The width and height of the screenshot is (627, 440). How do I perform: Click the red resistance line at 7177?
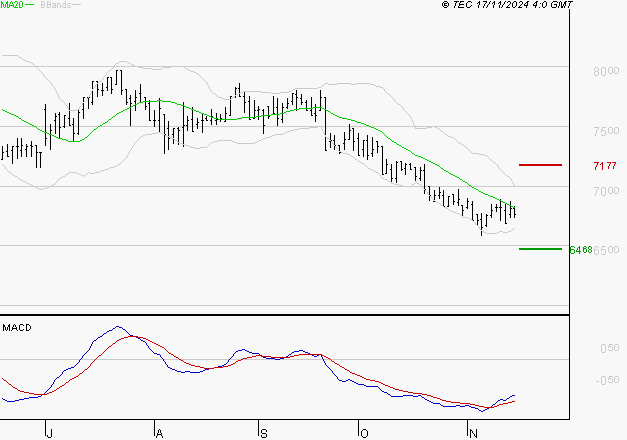(541, 164)
